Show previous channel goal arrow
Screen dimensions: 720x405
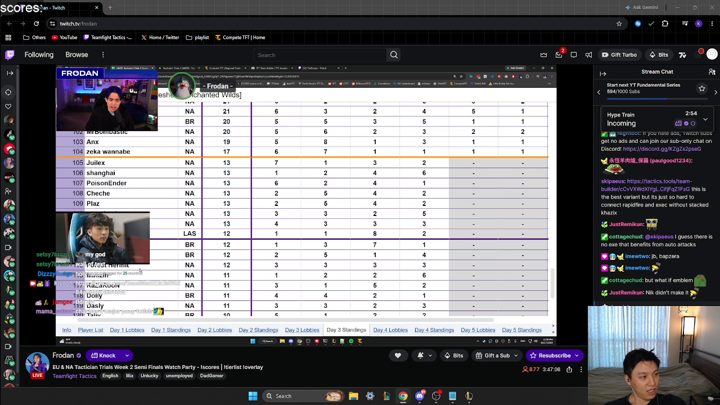tap(598, 92)
